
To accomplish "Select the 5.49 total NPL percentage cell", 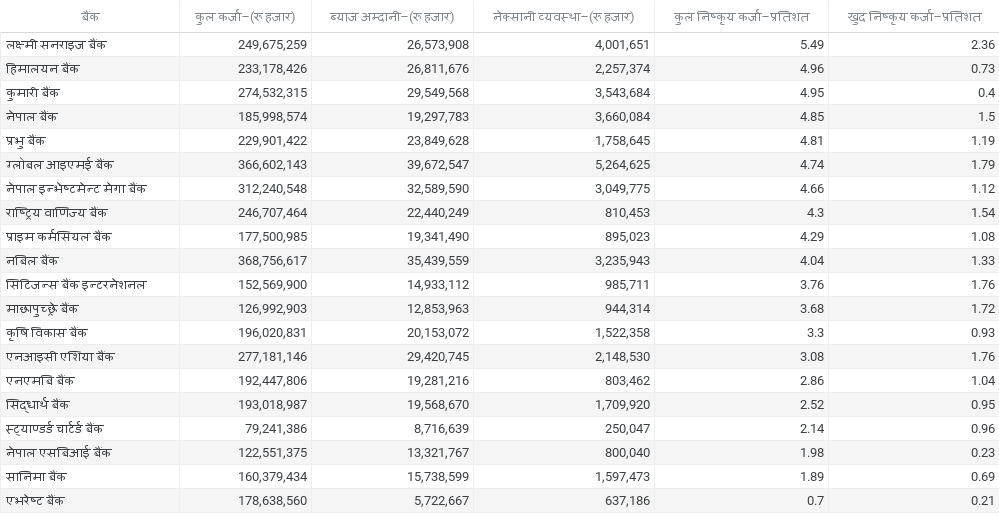I will [x=812, y=45].
